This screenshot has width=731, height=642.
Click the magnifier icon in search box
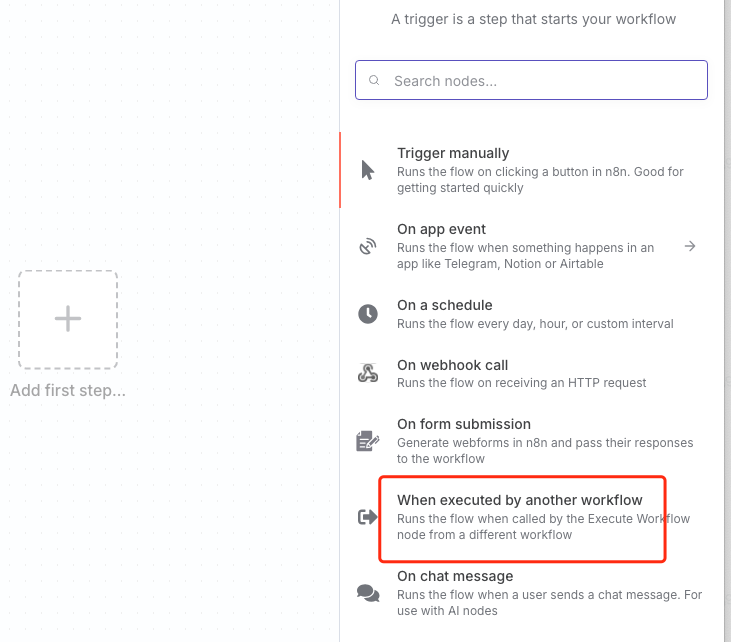click(375, 81)
